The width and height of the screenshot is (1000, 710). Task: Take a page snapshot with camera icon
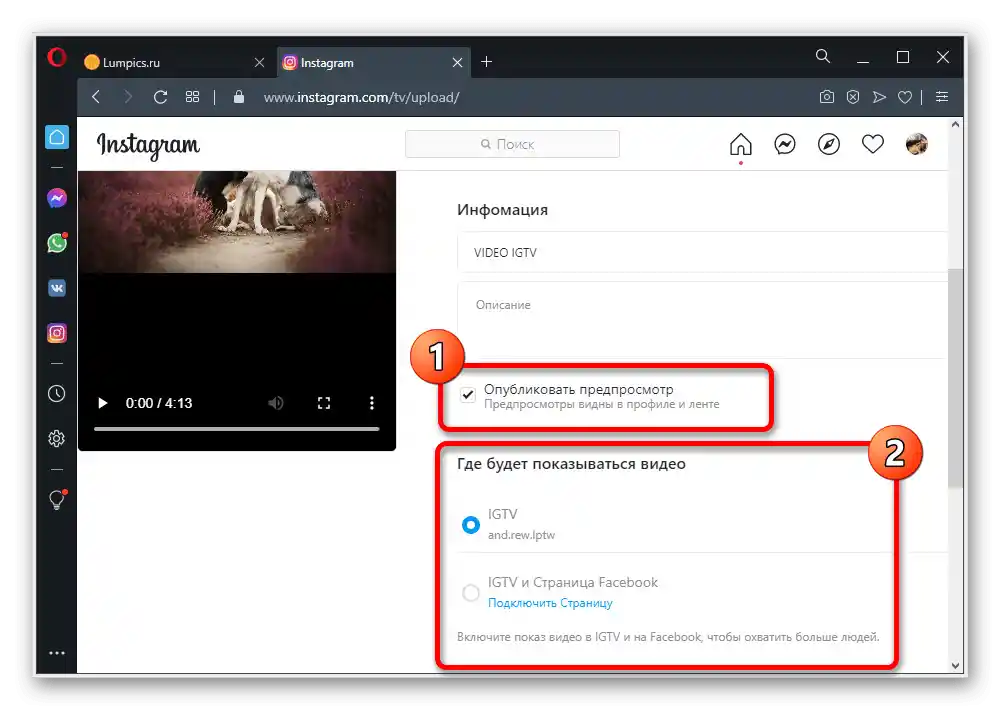[x=827, y=97]
